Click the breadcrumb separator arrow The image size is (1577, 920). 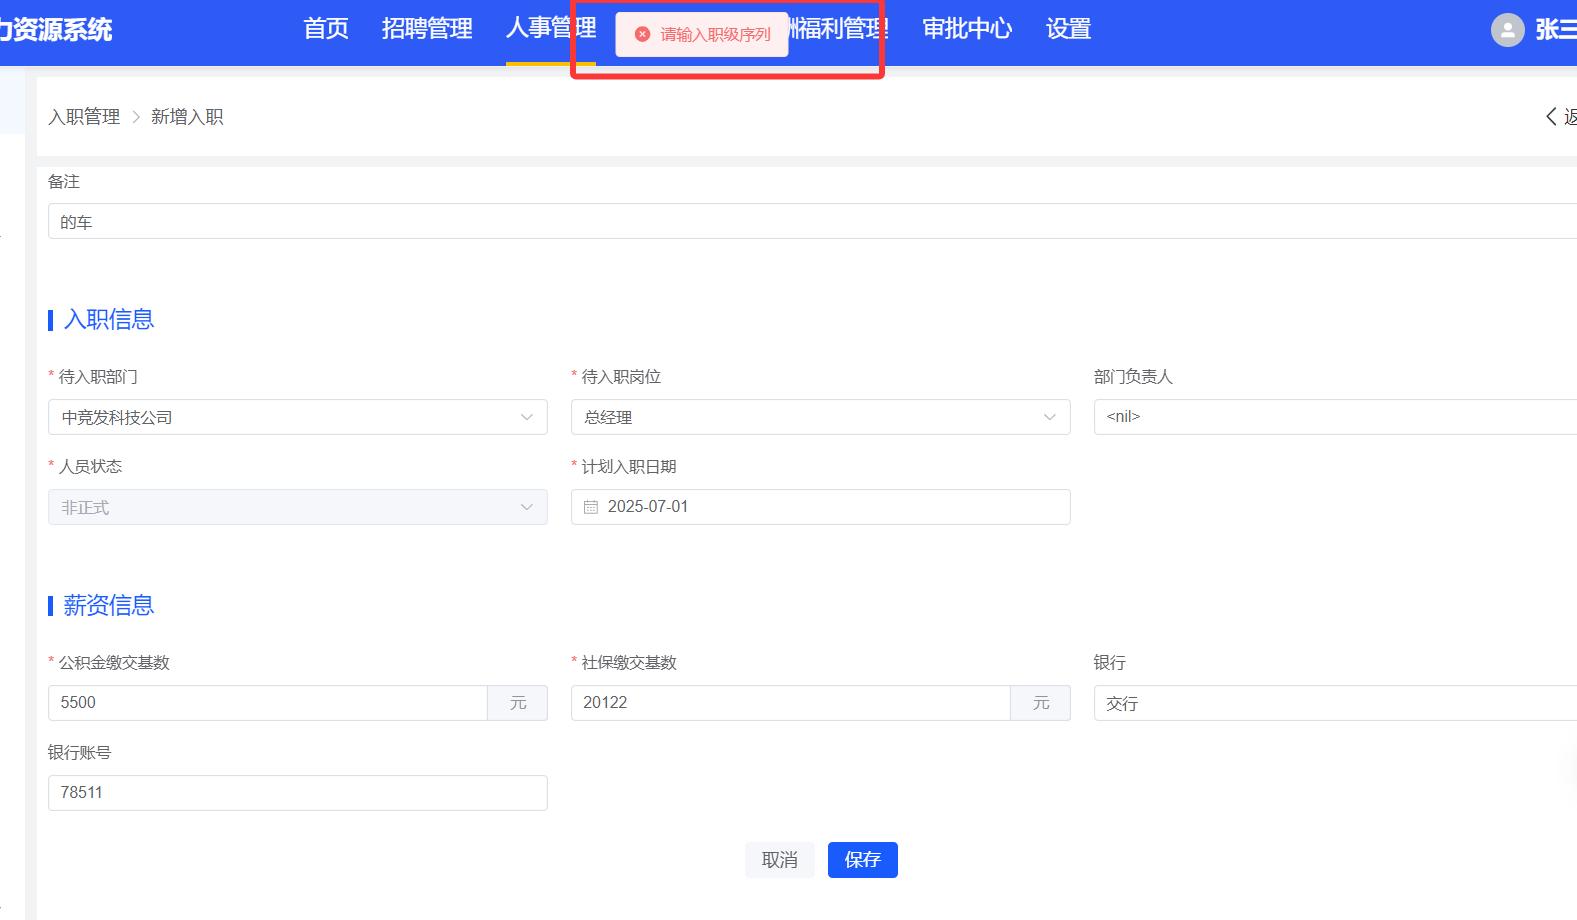tap(136, 117)
